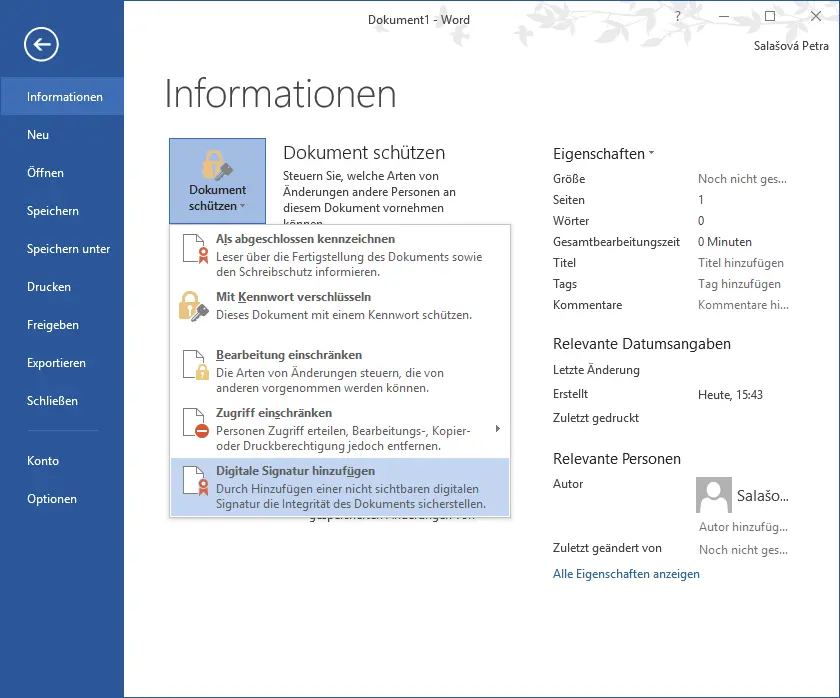Open the Neu tab

62,134
